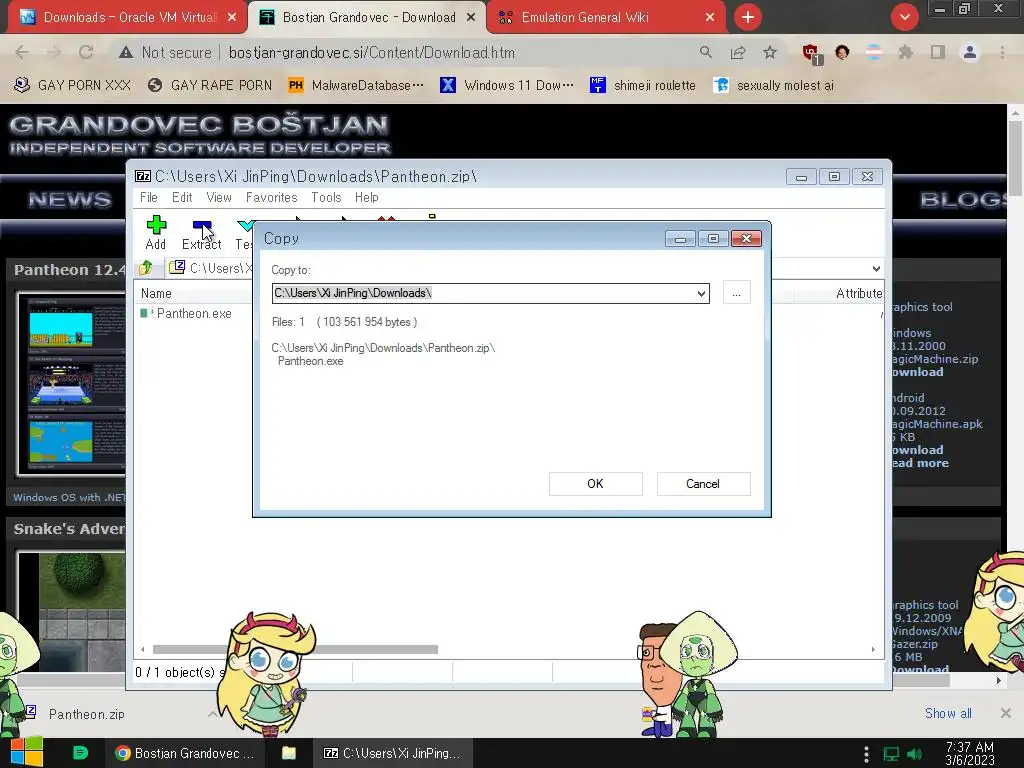
Task: Click Show all downloads
Action: pos(948,713)
